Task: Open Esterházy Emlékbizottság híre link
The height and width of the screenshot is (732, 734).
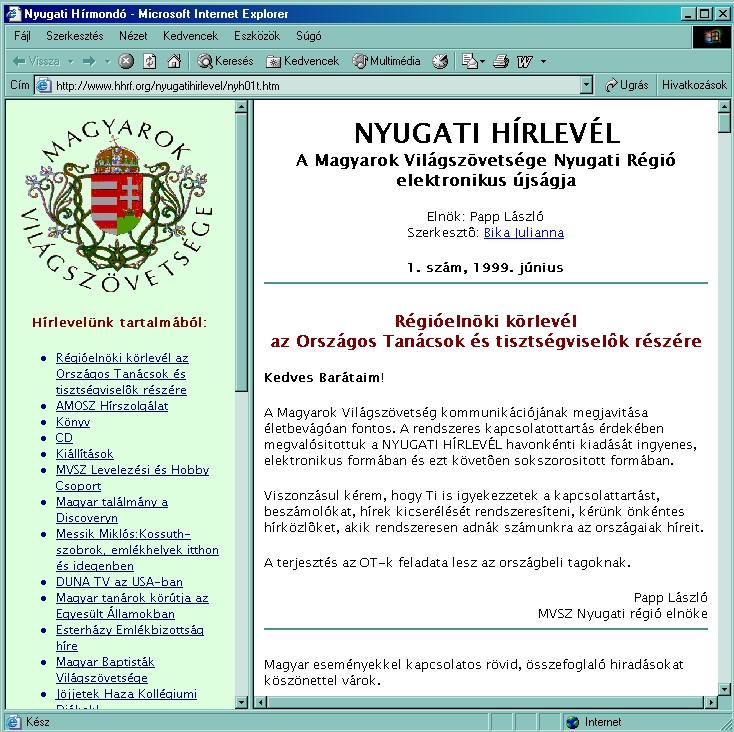Action: click(130, 637)
